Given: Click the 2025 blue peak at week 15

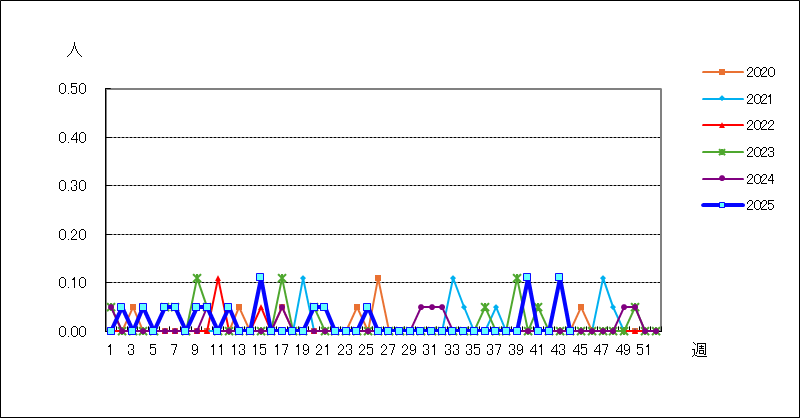Looking at the screenshot, I should click(x=260, y=277).
